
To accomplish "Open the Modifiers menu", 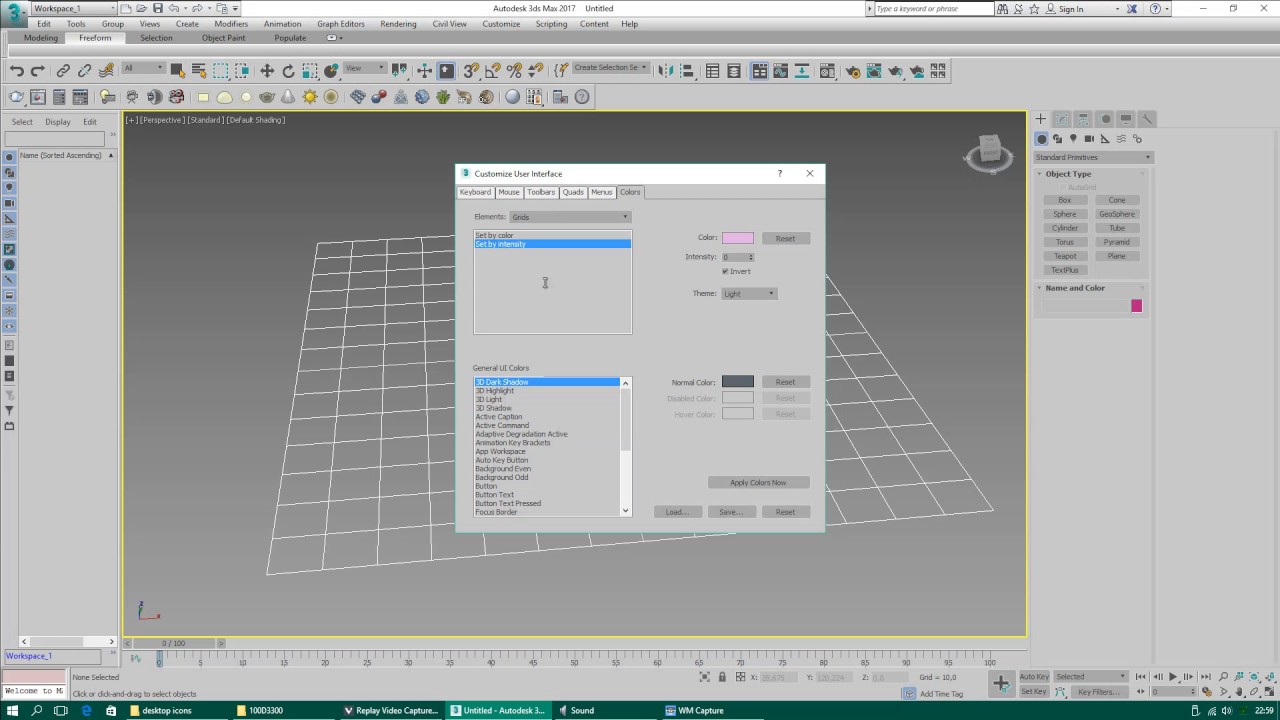I will tap(231, 24).
